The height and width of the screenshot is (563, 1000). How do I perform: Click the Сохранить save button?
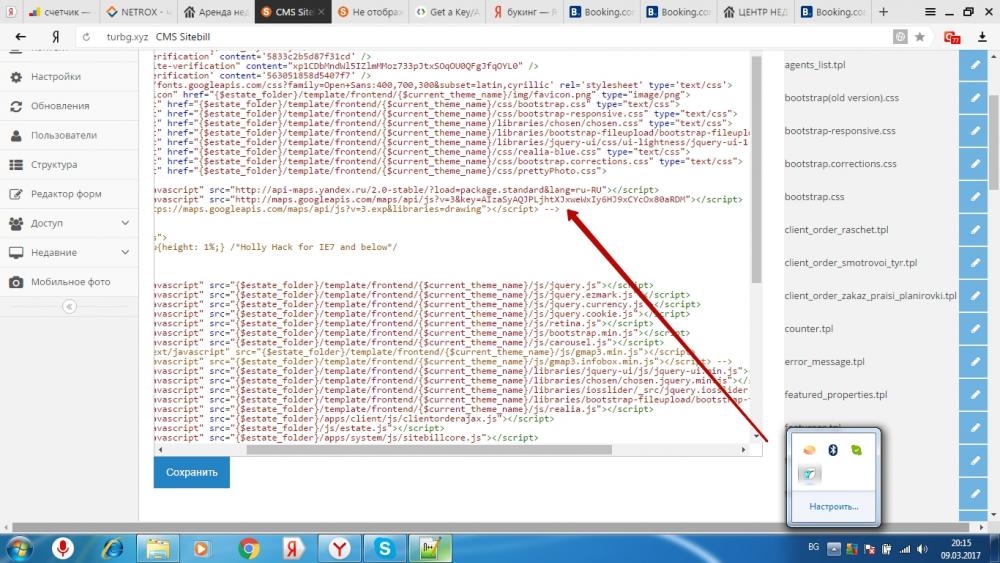(x=191, y=472)
